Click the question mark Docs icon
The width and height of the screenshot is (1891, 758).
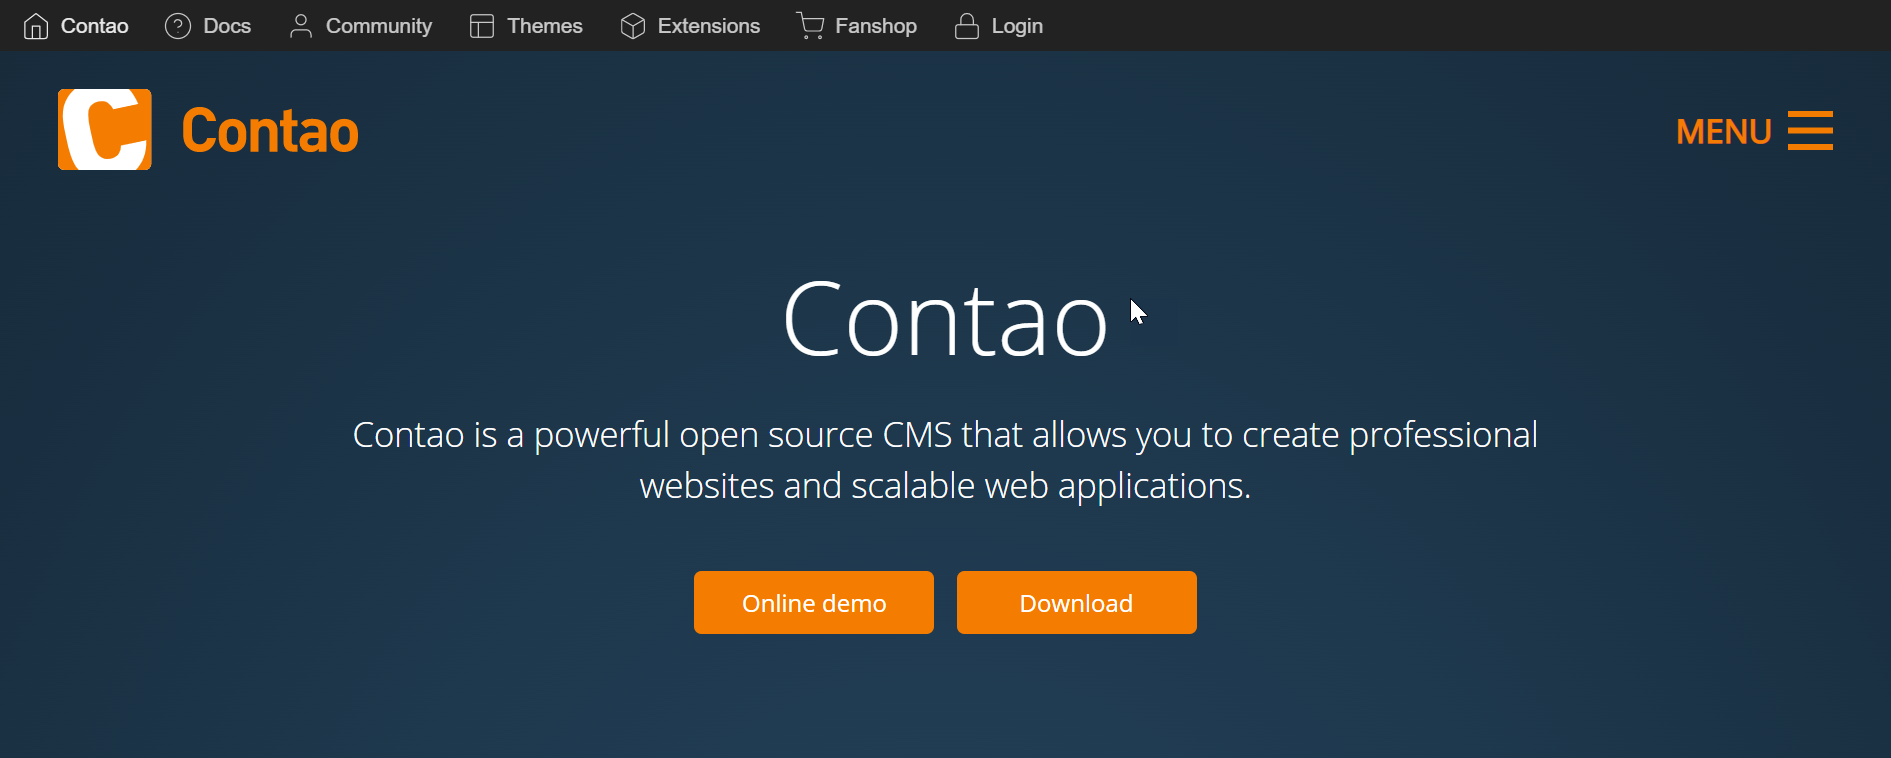click(178, 26)
